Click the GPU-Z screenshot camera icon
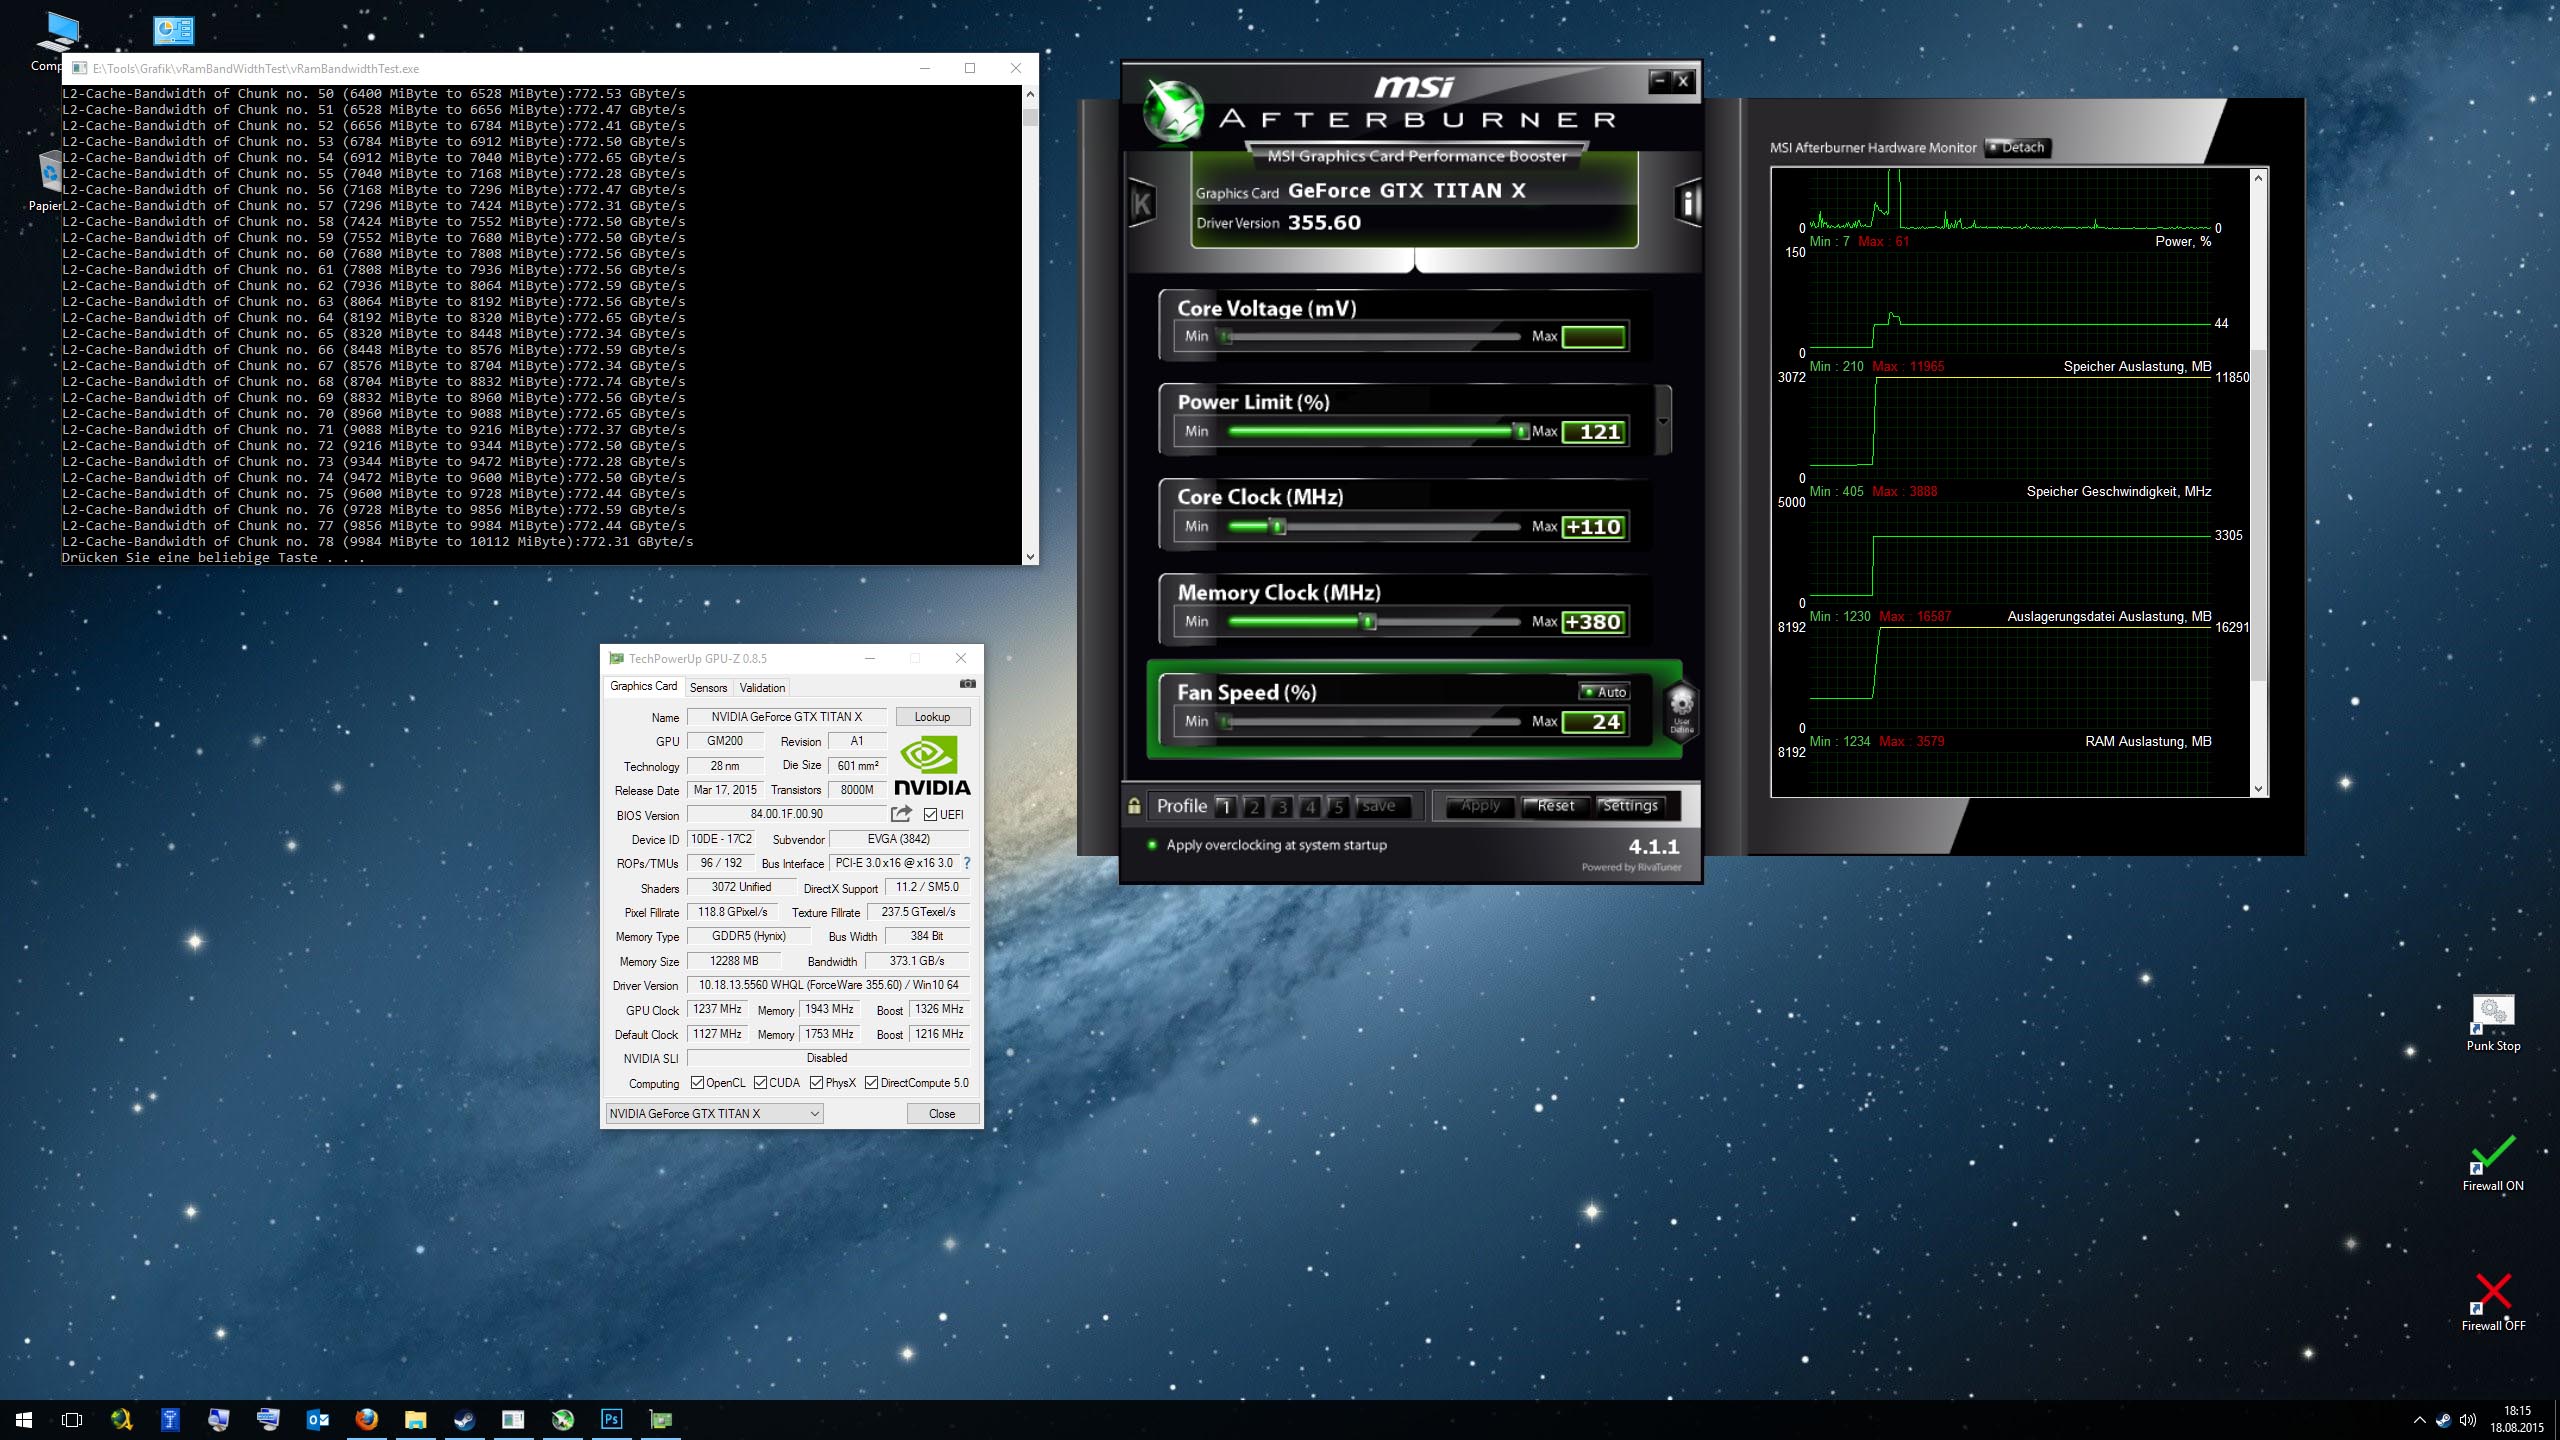The image size is (2560, 1440). tap(967, 684)
